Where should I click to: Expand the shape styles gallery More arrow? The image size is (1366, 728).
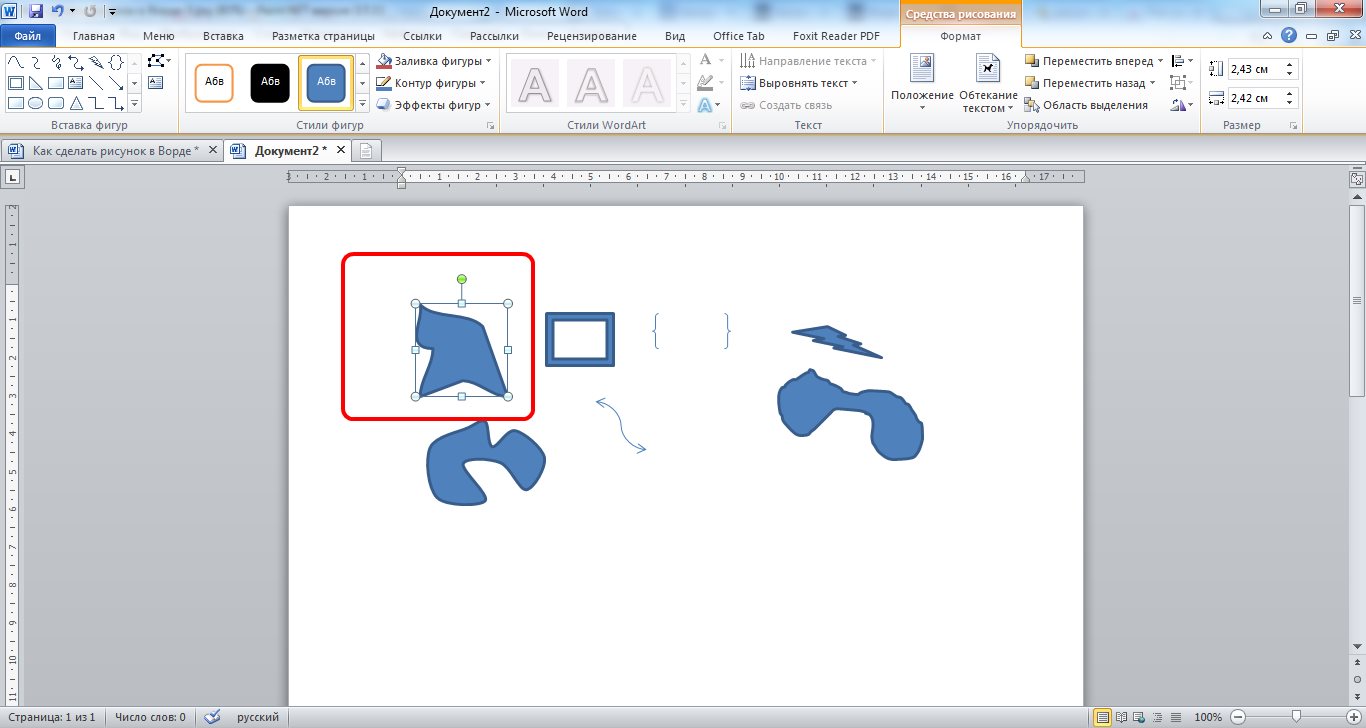[x=362, y=103]
